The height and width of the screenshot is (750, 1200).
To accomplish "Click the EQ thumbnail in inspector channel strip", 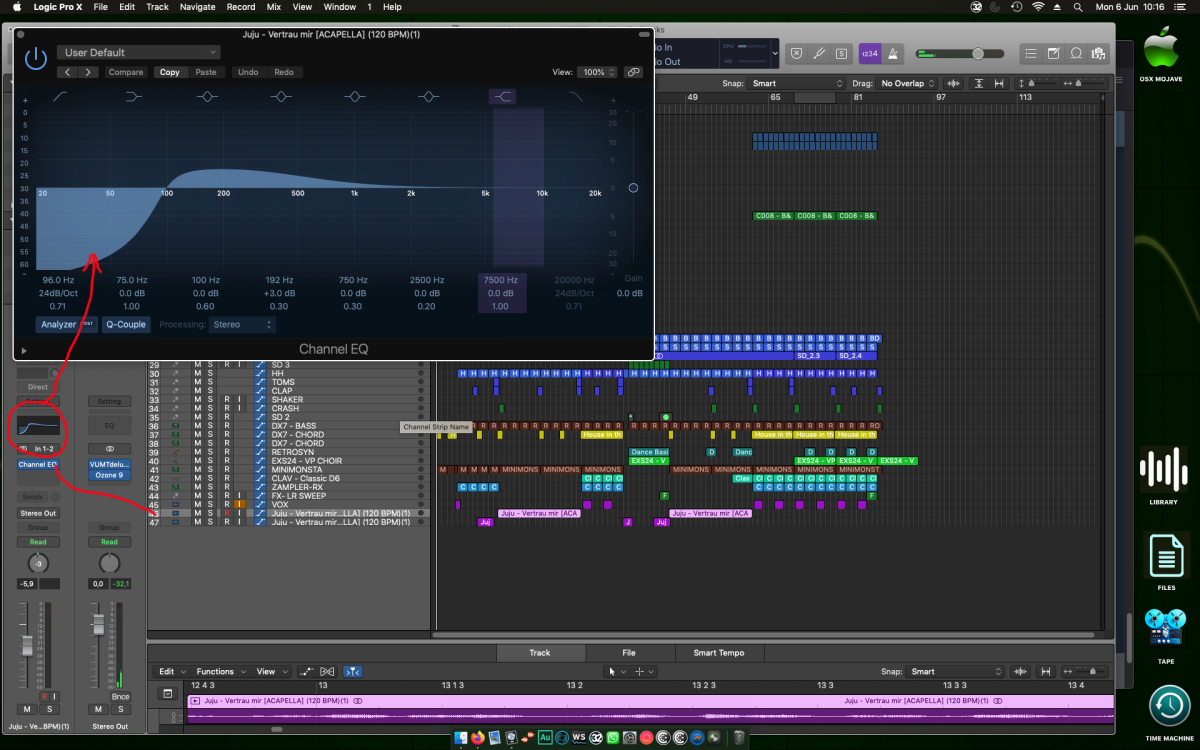I will point(37,426).
